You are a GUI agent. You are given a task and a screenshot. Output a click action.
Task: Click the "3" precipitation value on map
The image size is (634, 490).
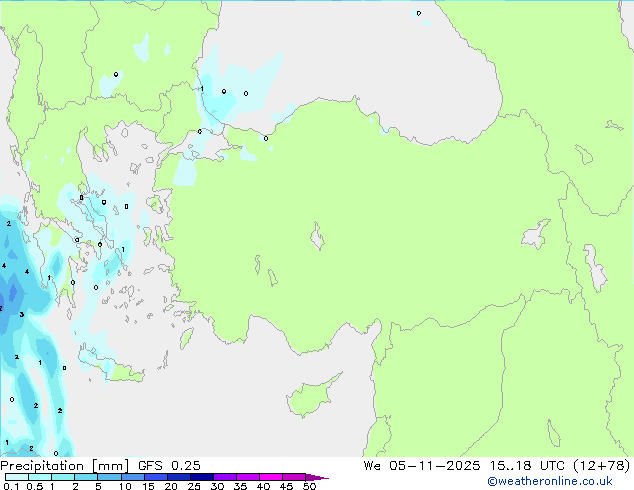(22, 315)
